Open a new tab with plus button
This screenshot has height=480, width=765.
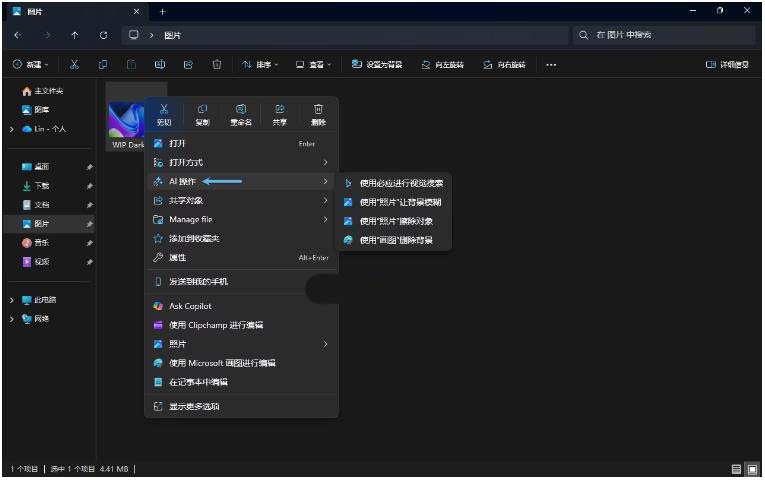(x=163, y=12)
